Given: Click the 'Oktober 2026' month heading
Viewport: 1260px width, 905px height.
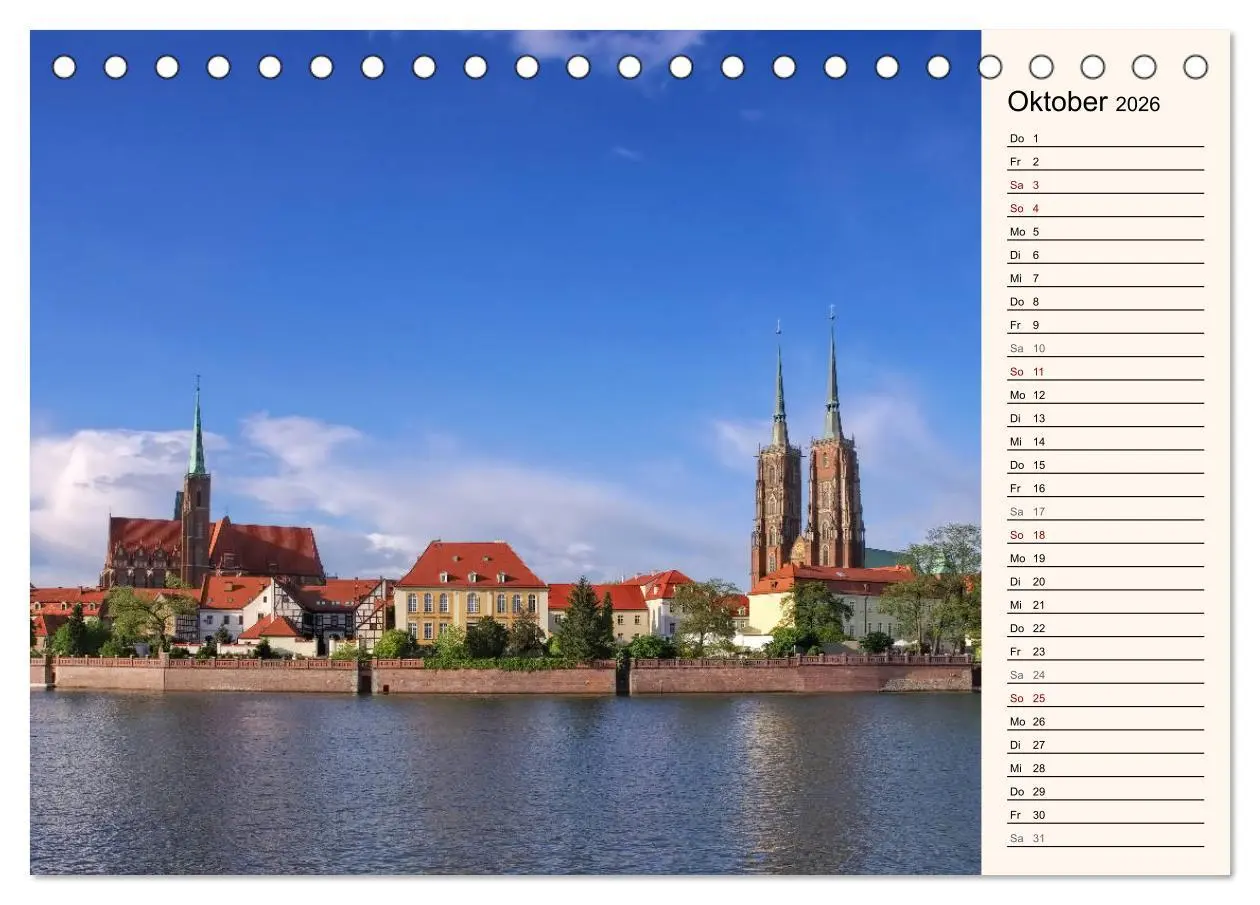Looking at the screenshot, I should 1083,102.
